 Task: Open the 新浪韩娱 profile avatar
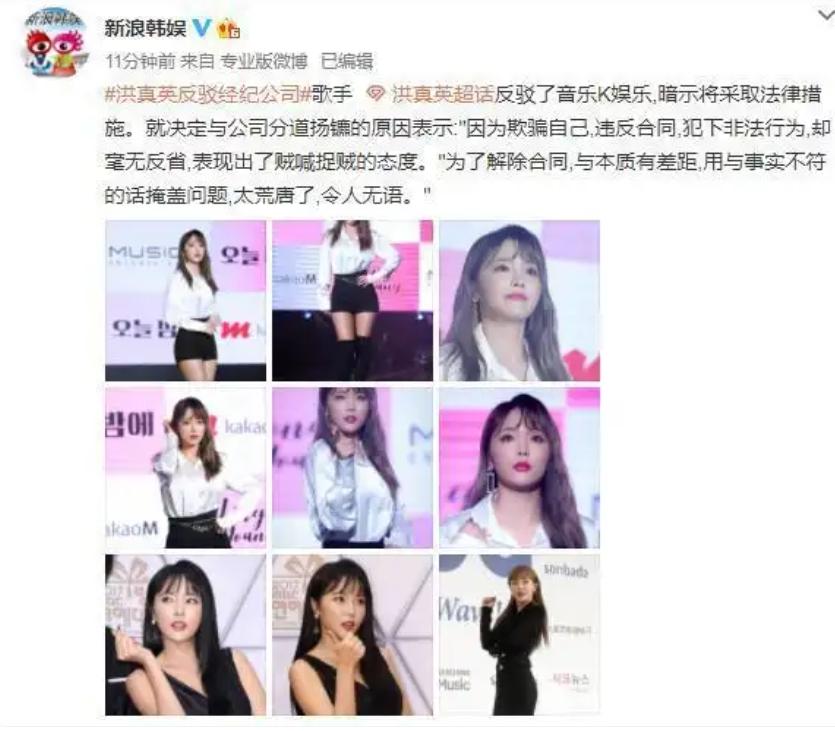[x=54, y=43]
